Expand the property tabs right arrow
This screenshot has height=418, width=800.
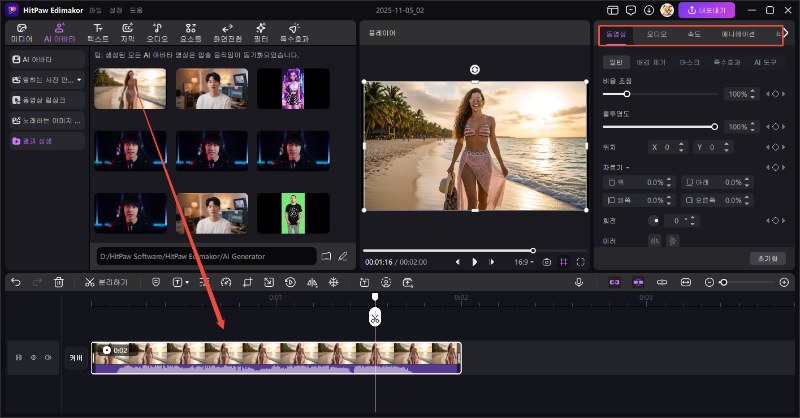coord(785,34)
